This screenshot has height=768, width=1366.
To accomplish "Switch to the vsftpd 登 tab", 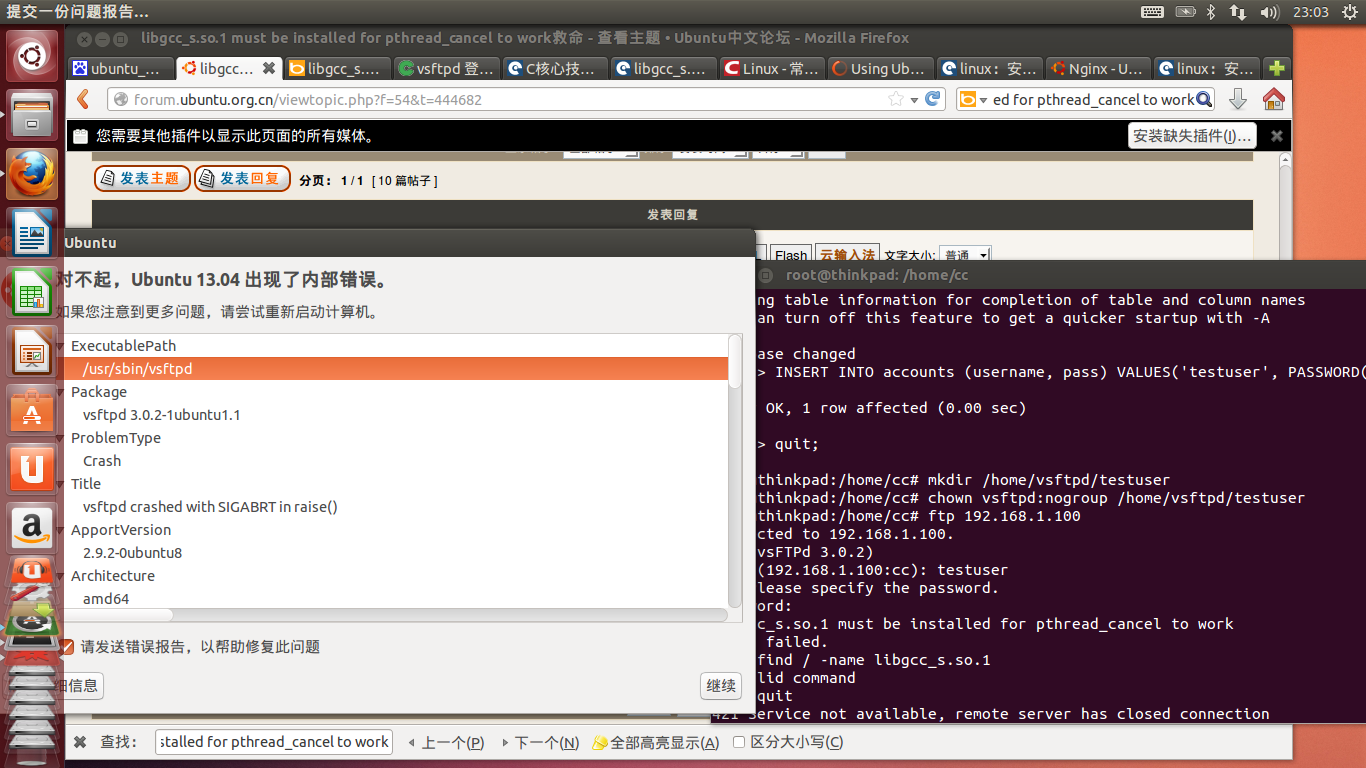I will pyautogui.click(x=446, y=69).
